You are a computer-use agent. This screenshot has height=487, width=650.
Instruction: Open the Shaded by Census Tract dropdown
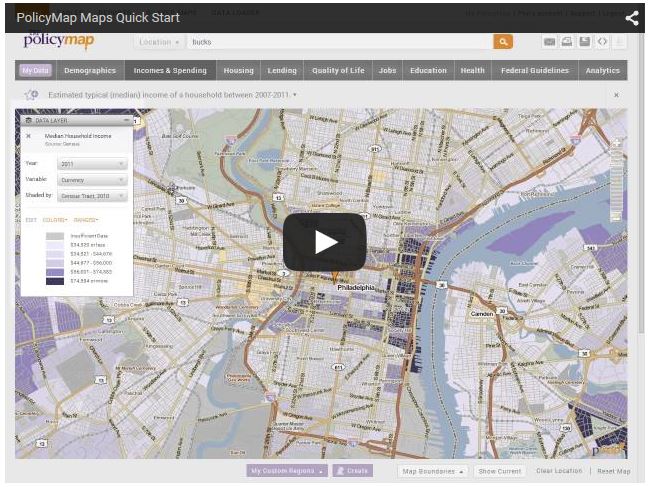click(92, 196)
